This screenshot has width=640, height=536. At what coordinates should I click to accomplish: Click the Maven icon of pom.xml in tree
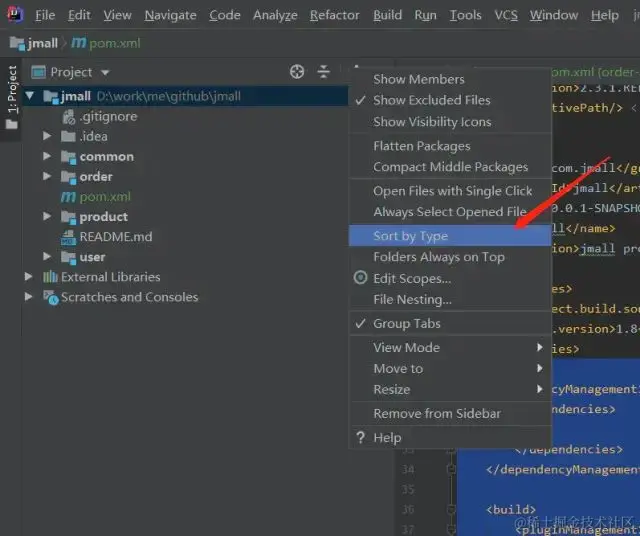(68, 197)
